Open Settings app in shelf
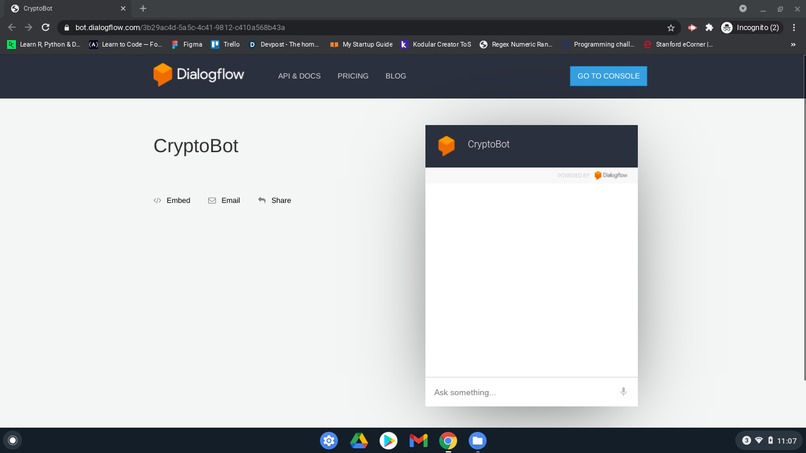This screenshot has height=453, width=806. tap(329, 441)
